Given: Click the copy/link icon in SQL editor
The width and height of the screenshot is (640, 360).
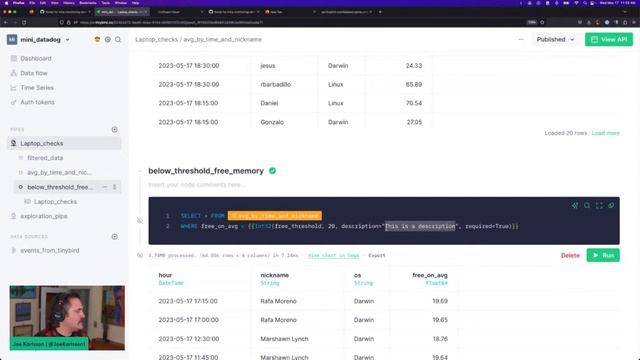Looking at the screenshot, I should point(611,205).
